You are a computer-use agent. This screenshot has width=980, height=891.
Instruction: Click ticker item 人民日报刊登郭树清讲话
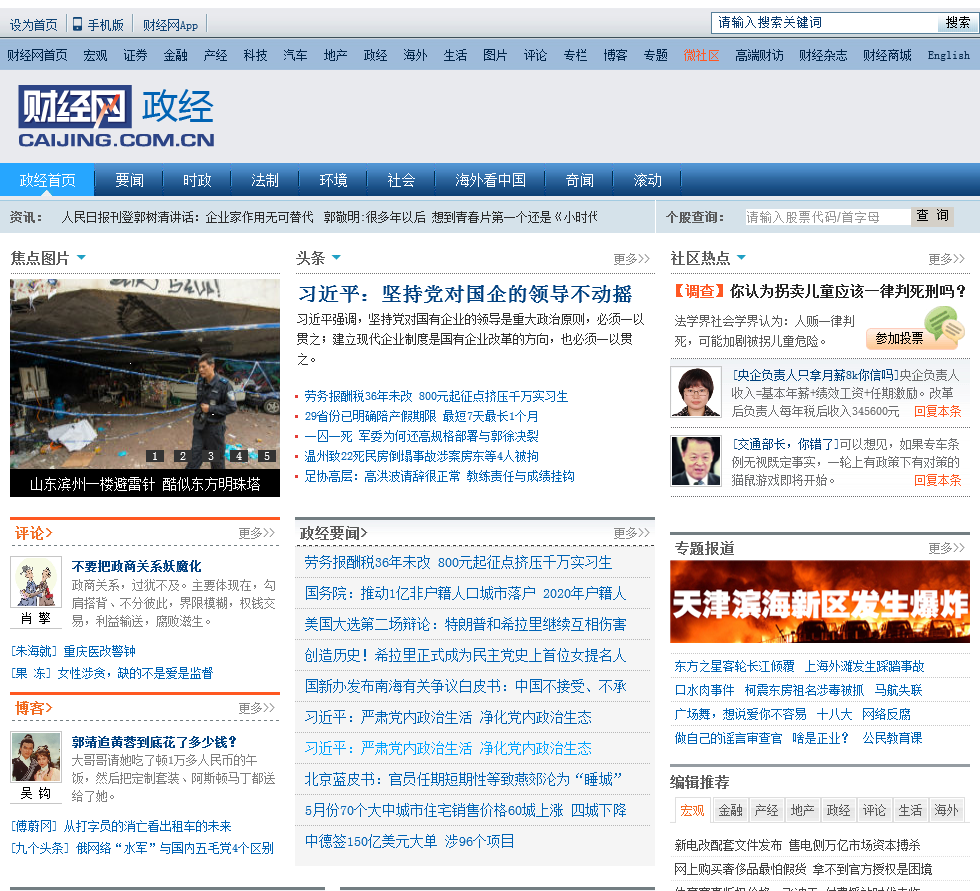(x=188, y=217)
